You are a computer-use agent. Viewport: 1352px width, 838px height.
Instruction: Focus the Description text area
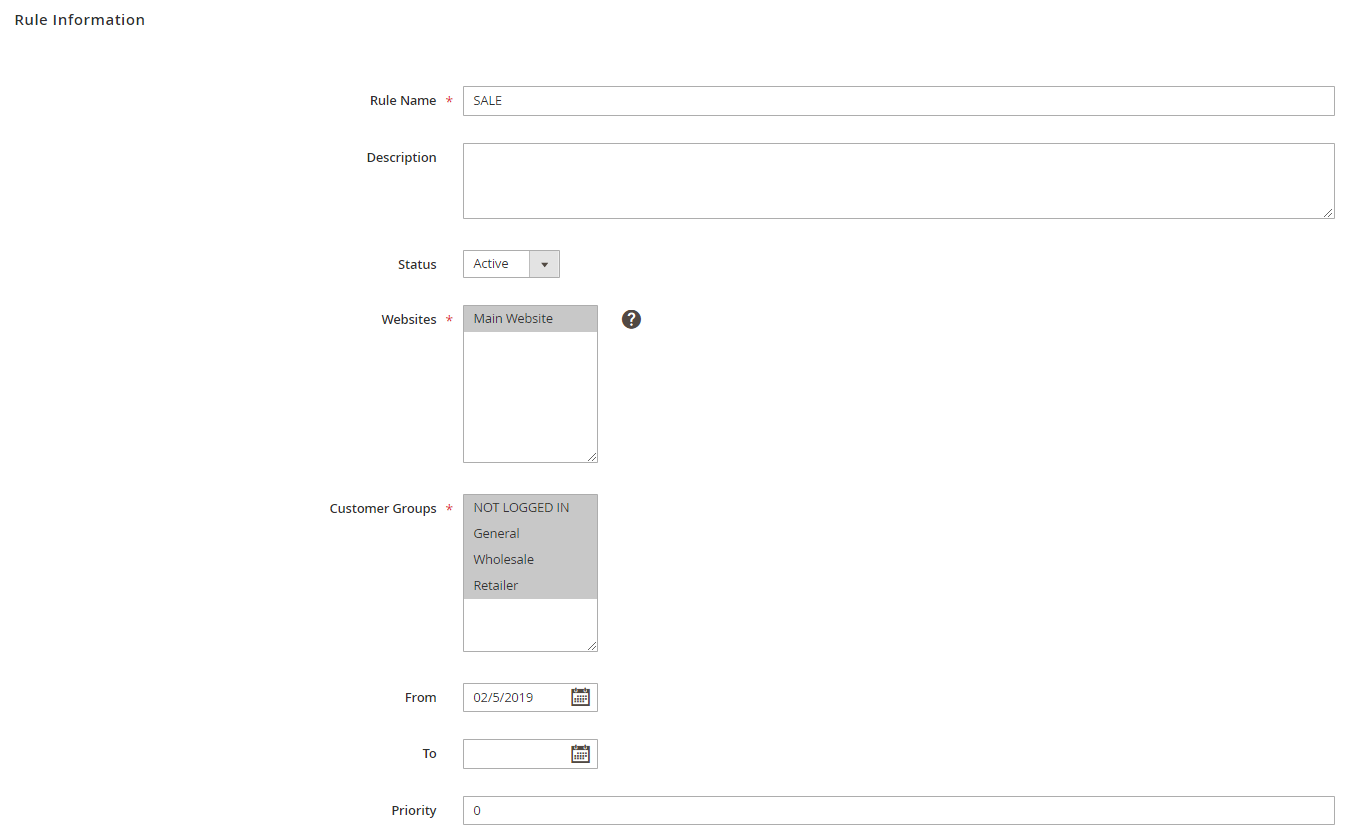pos(897,181)
